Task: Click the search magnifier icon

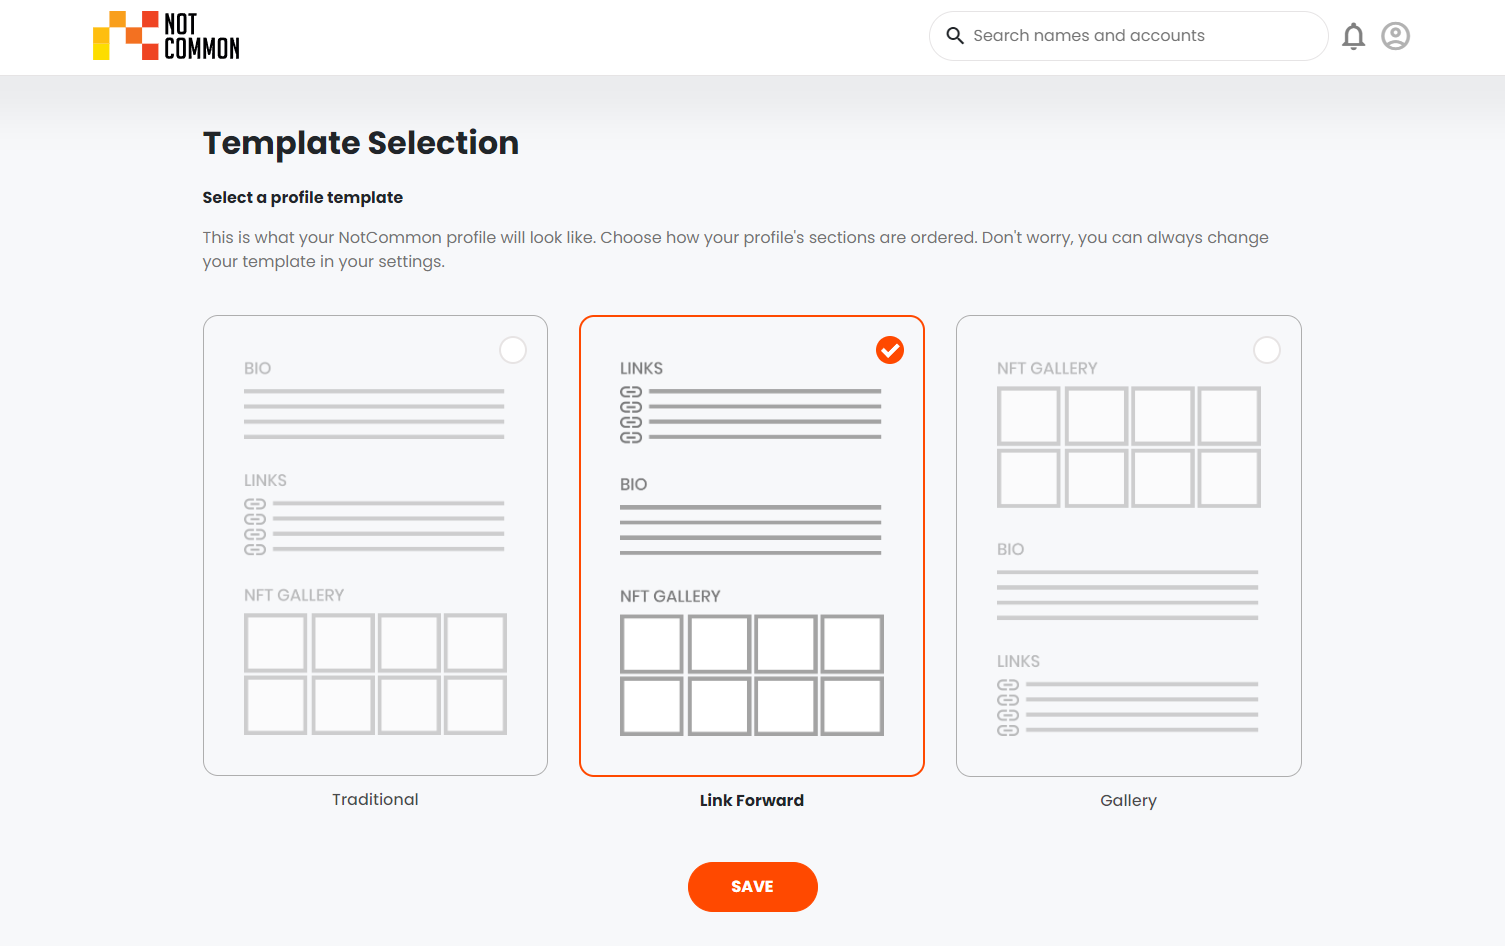Action: tap(955, 36)
